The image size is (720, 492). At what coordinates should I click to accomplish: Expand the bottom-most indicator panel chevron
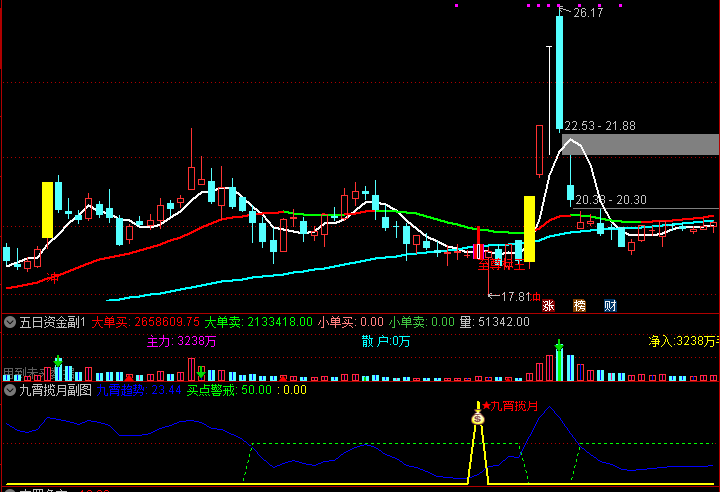click(9, 488)
